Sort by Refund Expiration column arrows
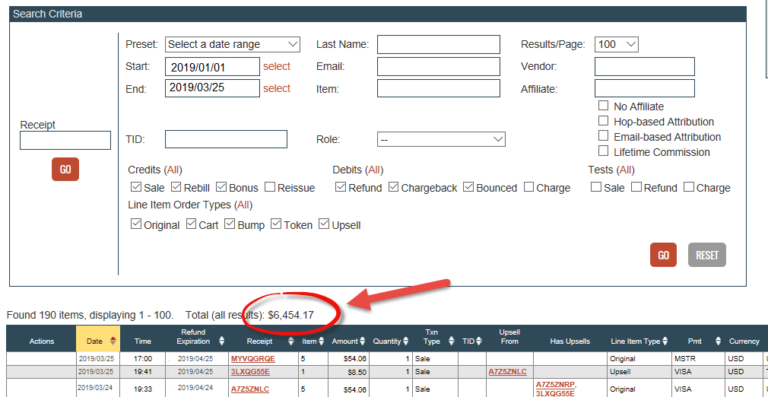Viewport: 768px width, 397px height. (x=222, y=341)
